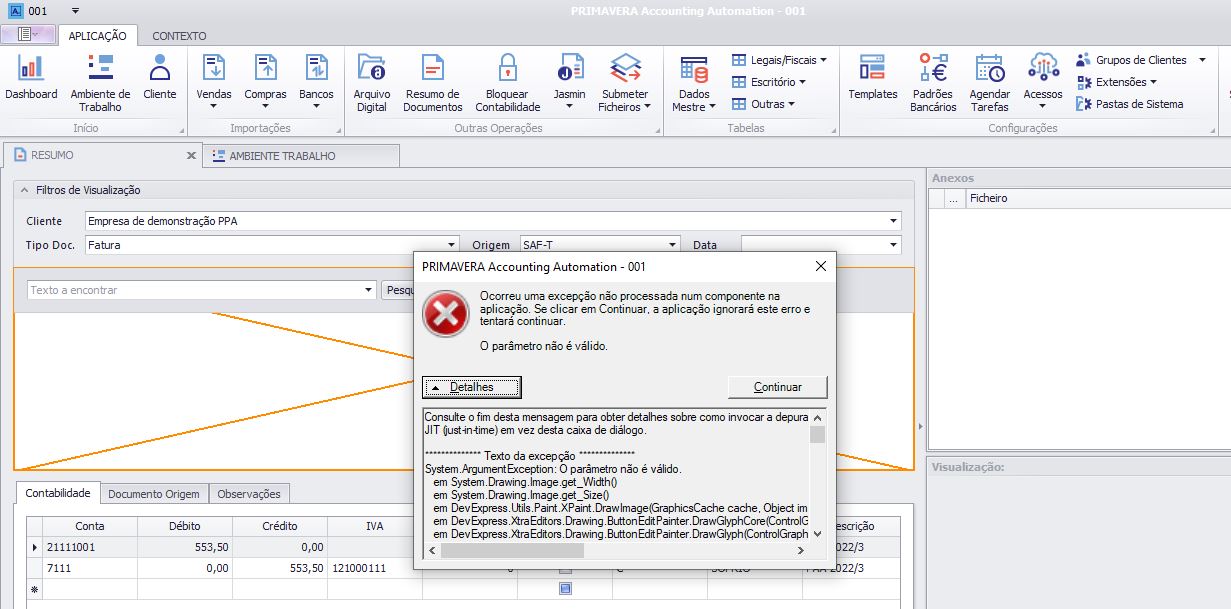This screenshot has height=609, width=1231.
Task: Click Submeter Ficheiros icon
Action: tap(625, 83)
